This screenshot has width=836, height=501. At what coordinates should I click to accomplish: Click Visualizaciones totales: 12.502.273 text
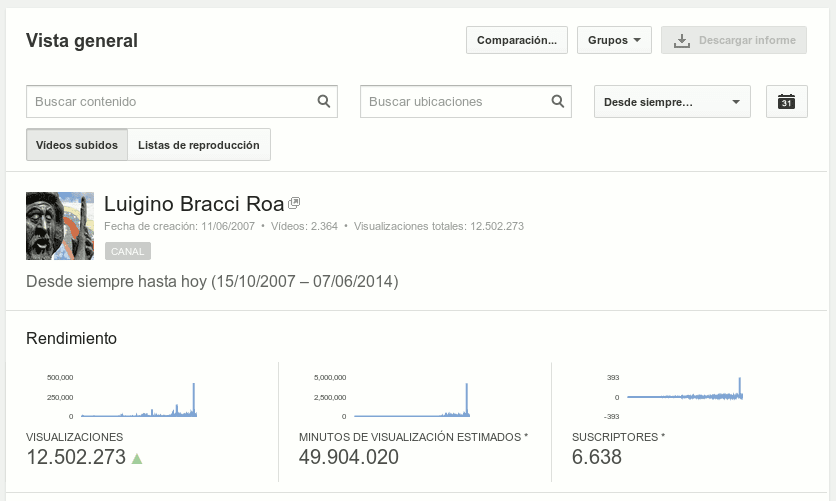(x=439, y=226)
